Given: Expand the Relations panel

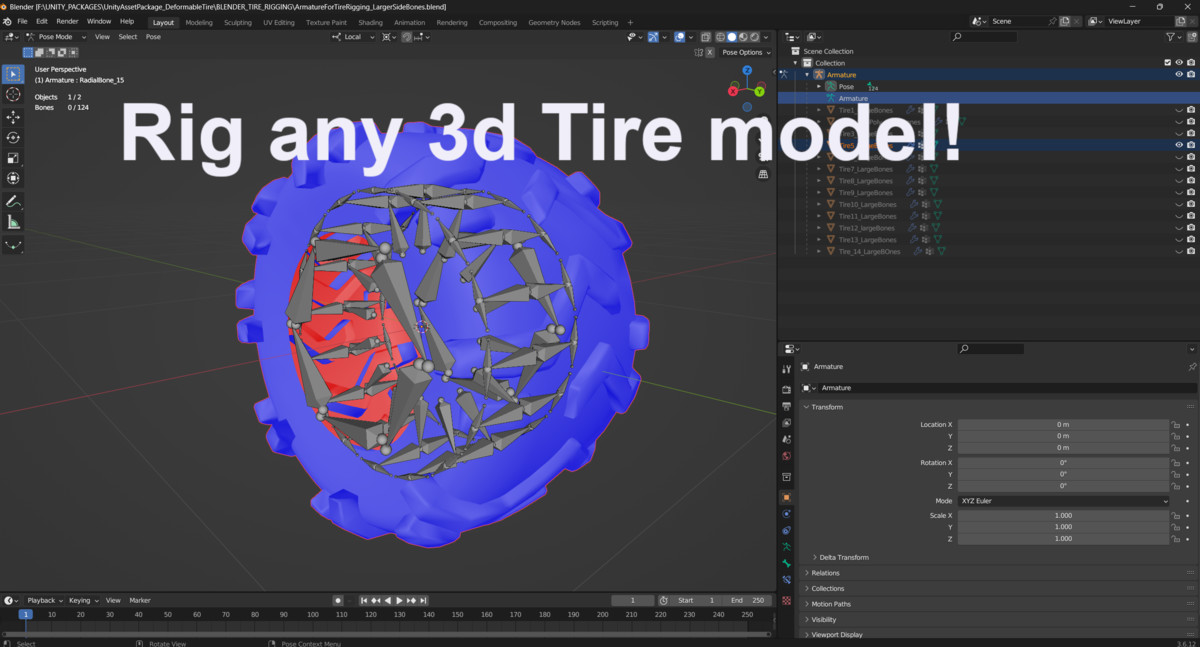Looking at the screenshot, I should coord(825,573).
